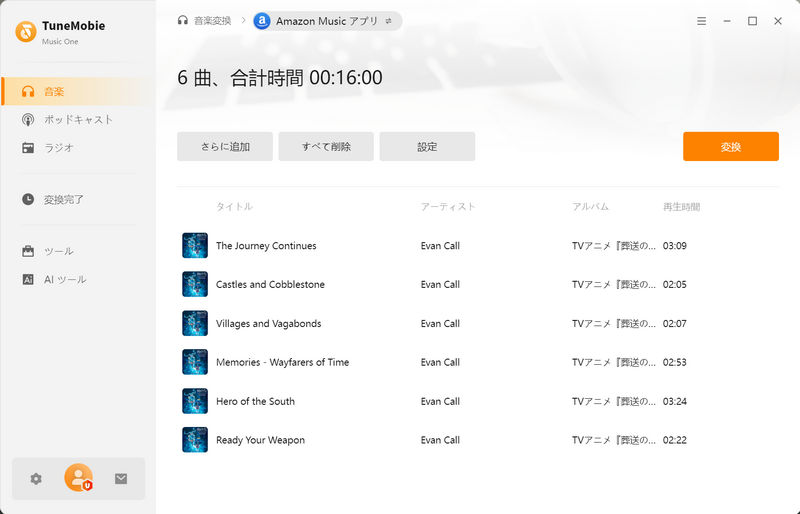Click album art of Ready Your Weapon
The height and width of the screenshot is (514, 800).
coord(195,440)
